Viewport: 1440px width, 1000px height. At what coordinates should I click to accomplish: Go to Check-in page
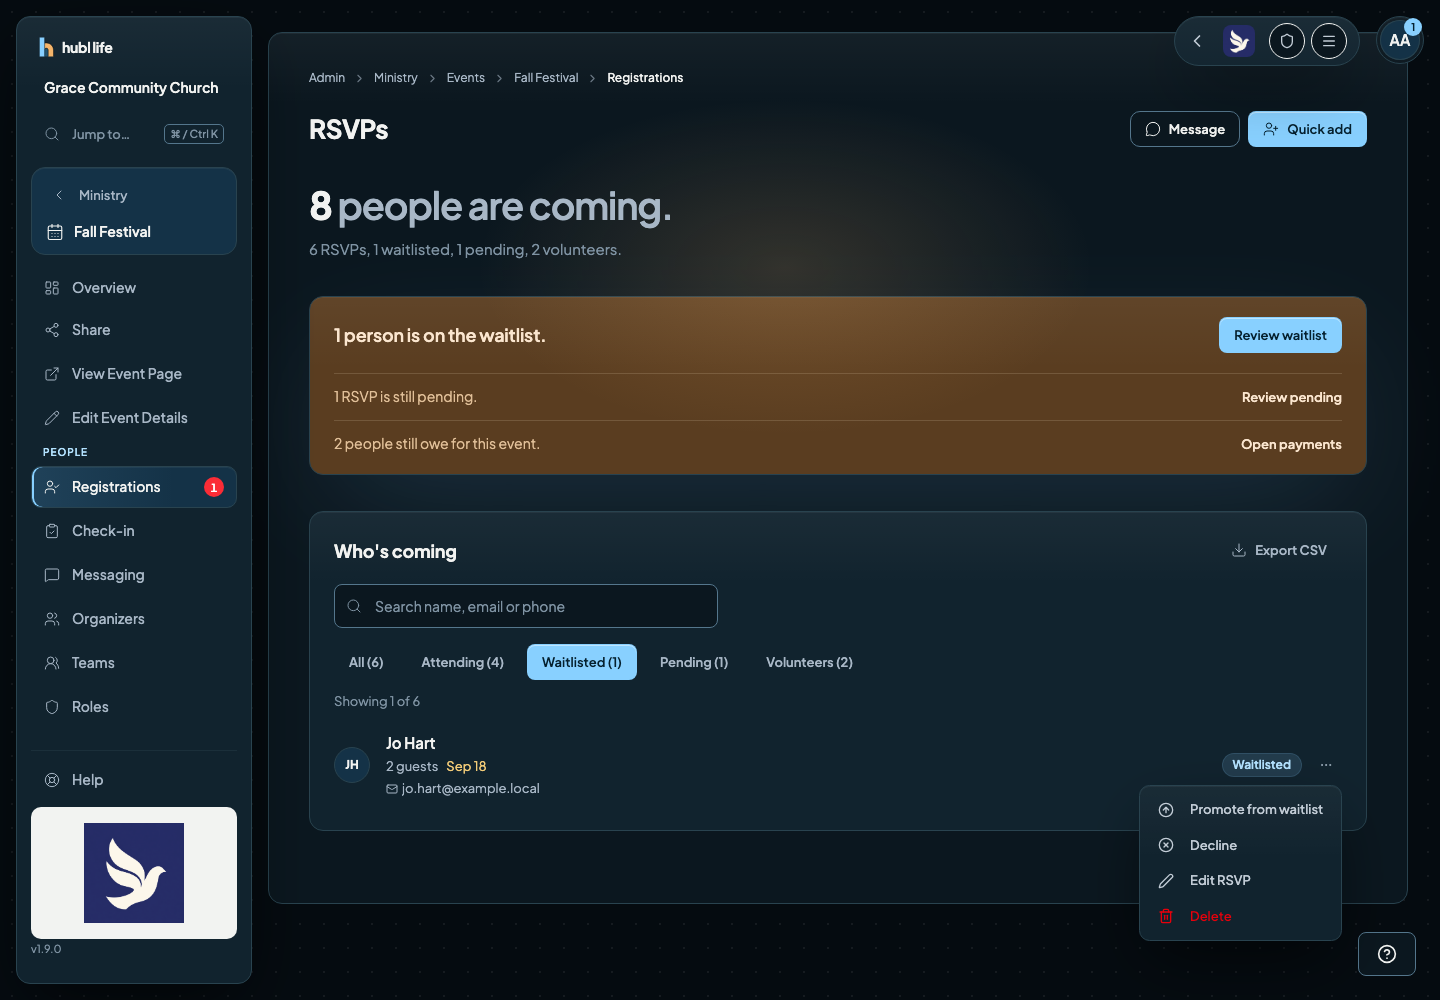pyautogui.click(x=134, y=531)
